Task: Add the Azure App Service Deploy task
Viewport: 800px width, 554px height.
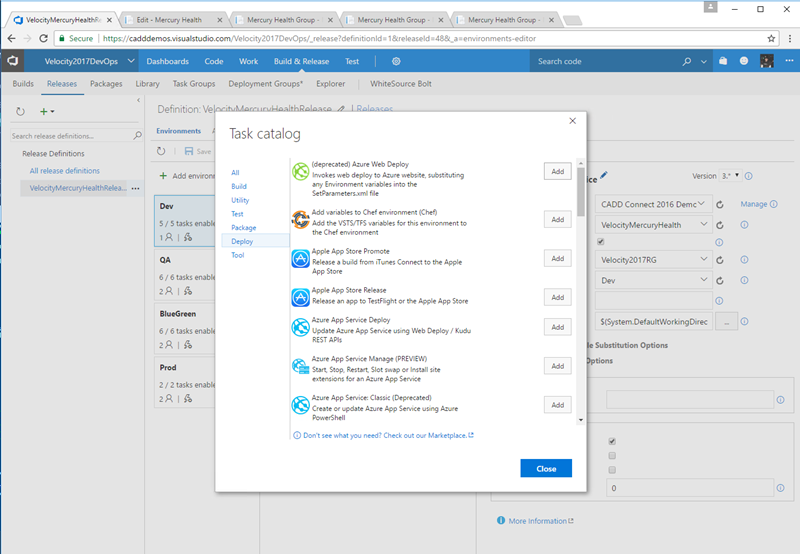Action: coord(558,327)
